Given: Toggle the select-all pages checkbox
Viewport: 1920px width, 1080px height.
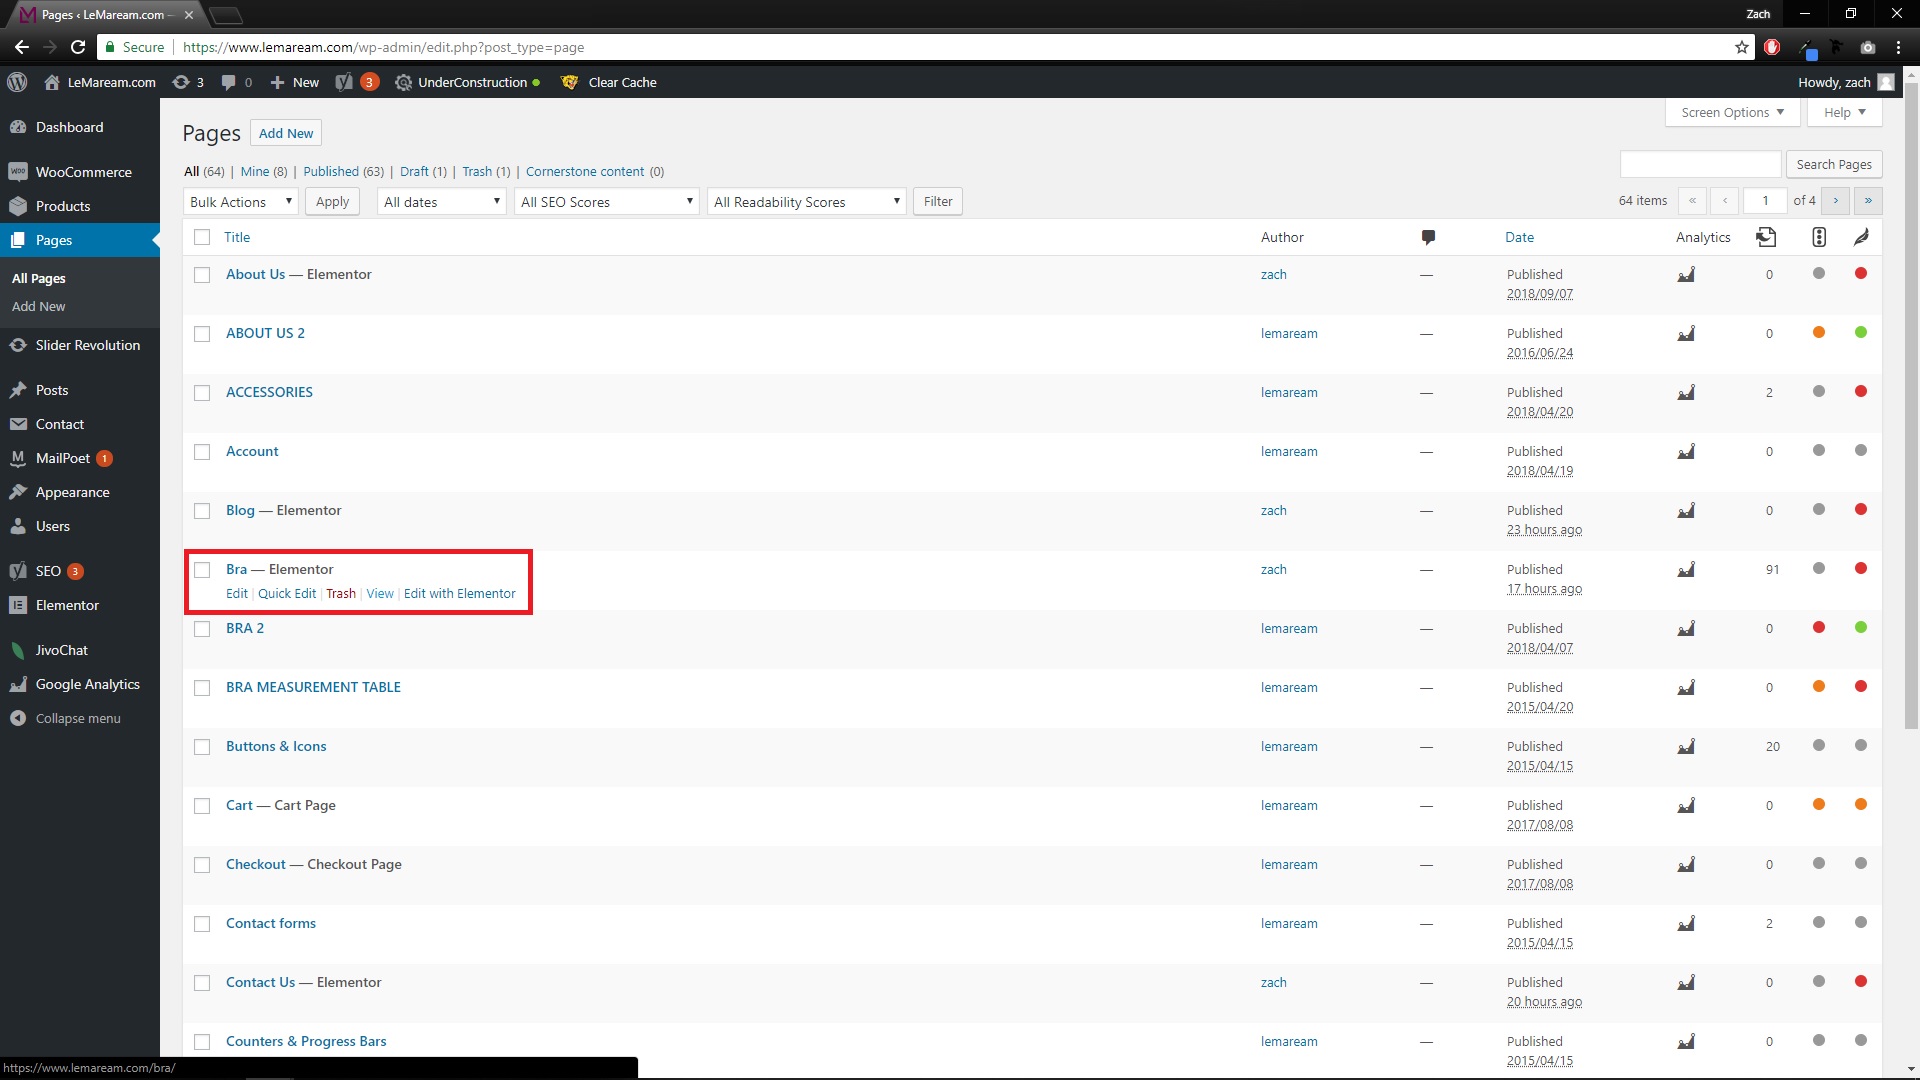Looking at the screenshot, I should click(202, 237).
